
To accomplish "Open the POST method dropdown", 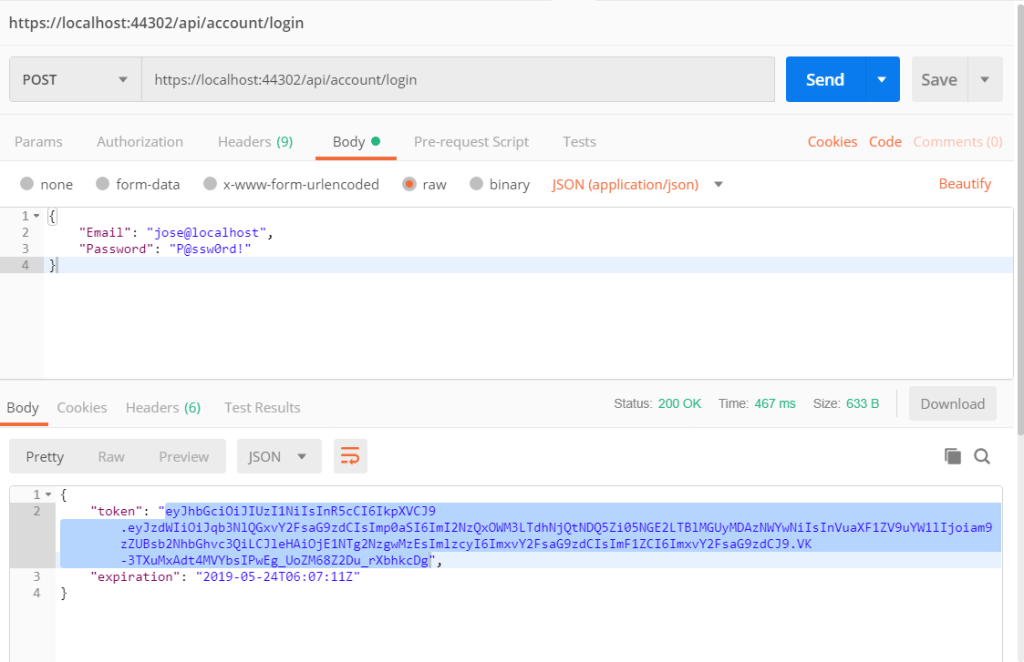I will pyautogui.click(x=122, y=79).
